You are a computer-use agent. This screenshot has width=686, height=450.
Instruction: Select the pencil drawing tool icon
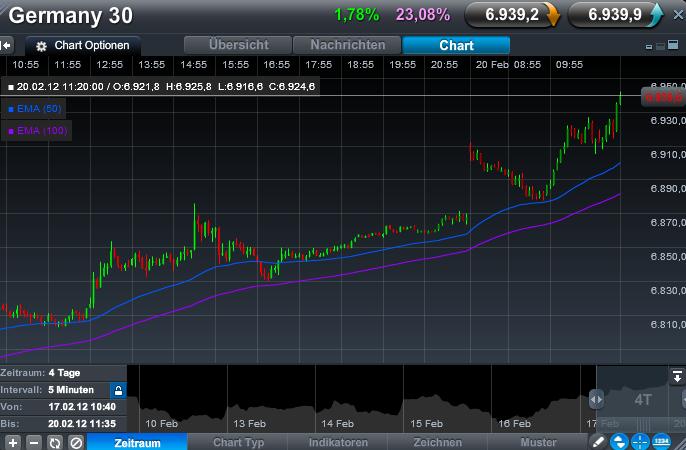coord(598,442)
